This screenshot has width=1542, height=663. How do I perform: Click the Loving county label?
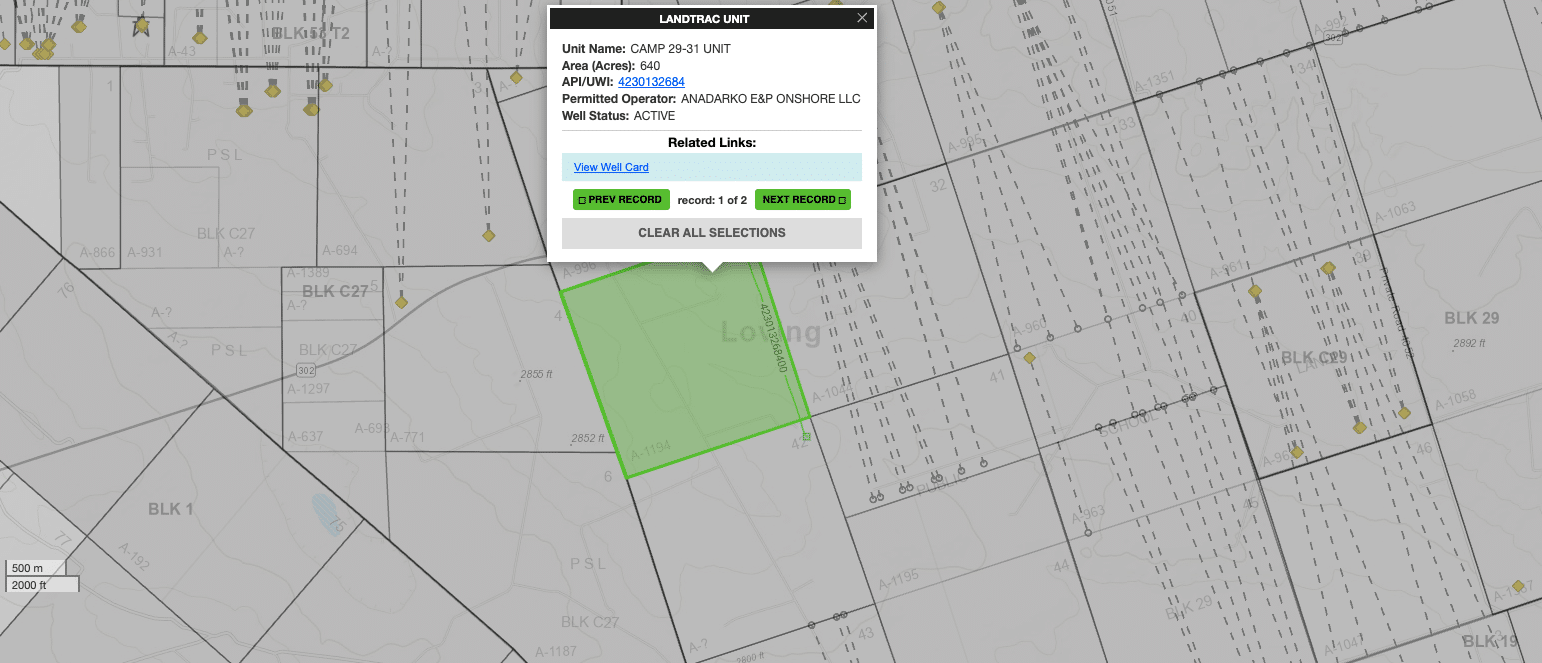pos(771,332)
